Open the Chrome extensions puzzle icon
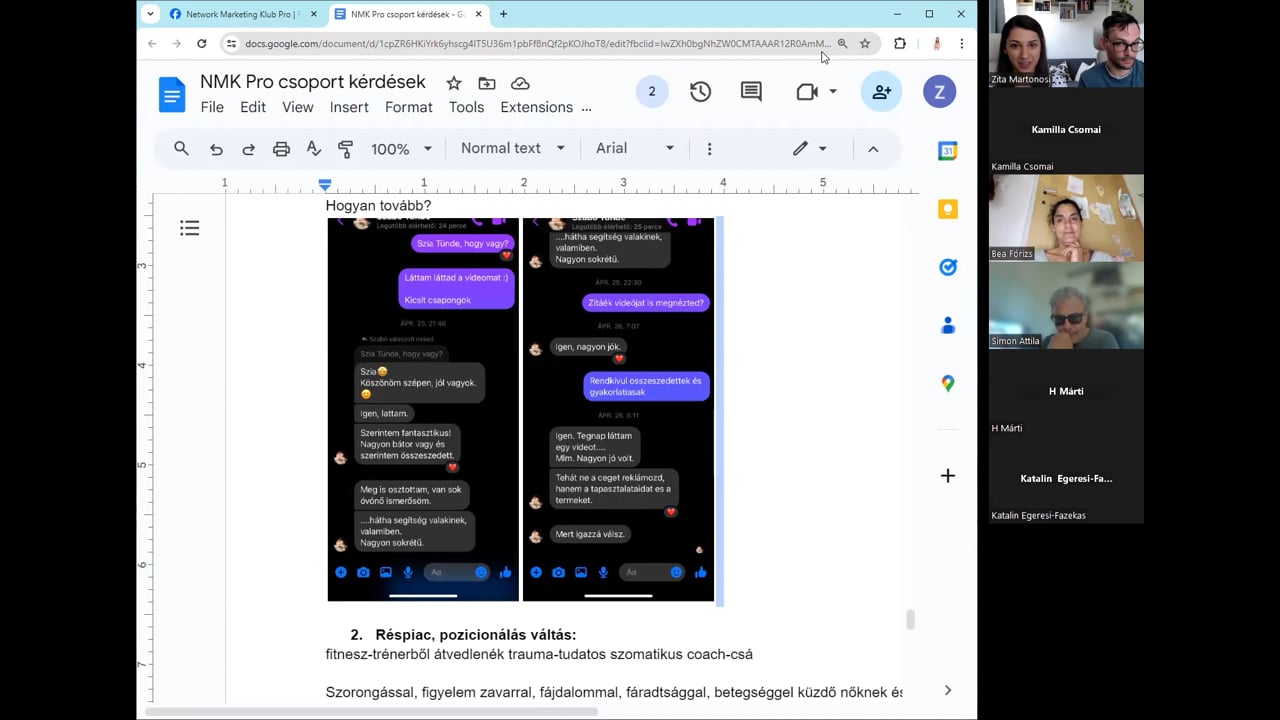 900,44
